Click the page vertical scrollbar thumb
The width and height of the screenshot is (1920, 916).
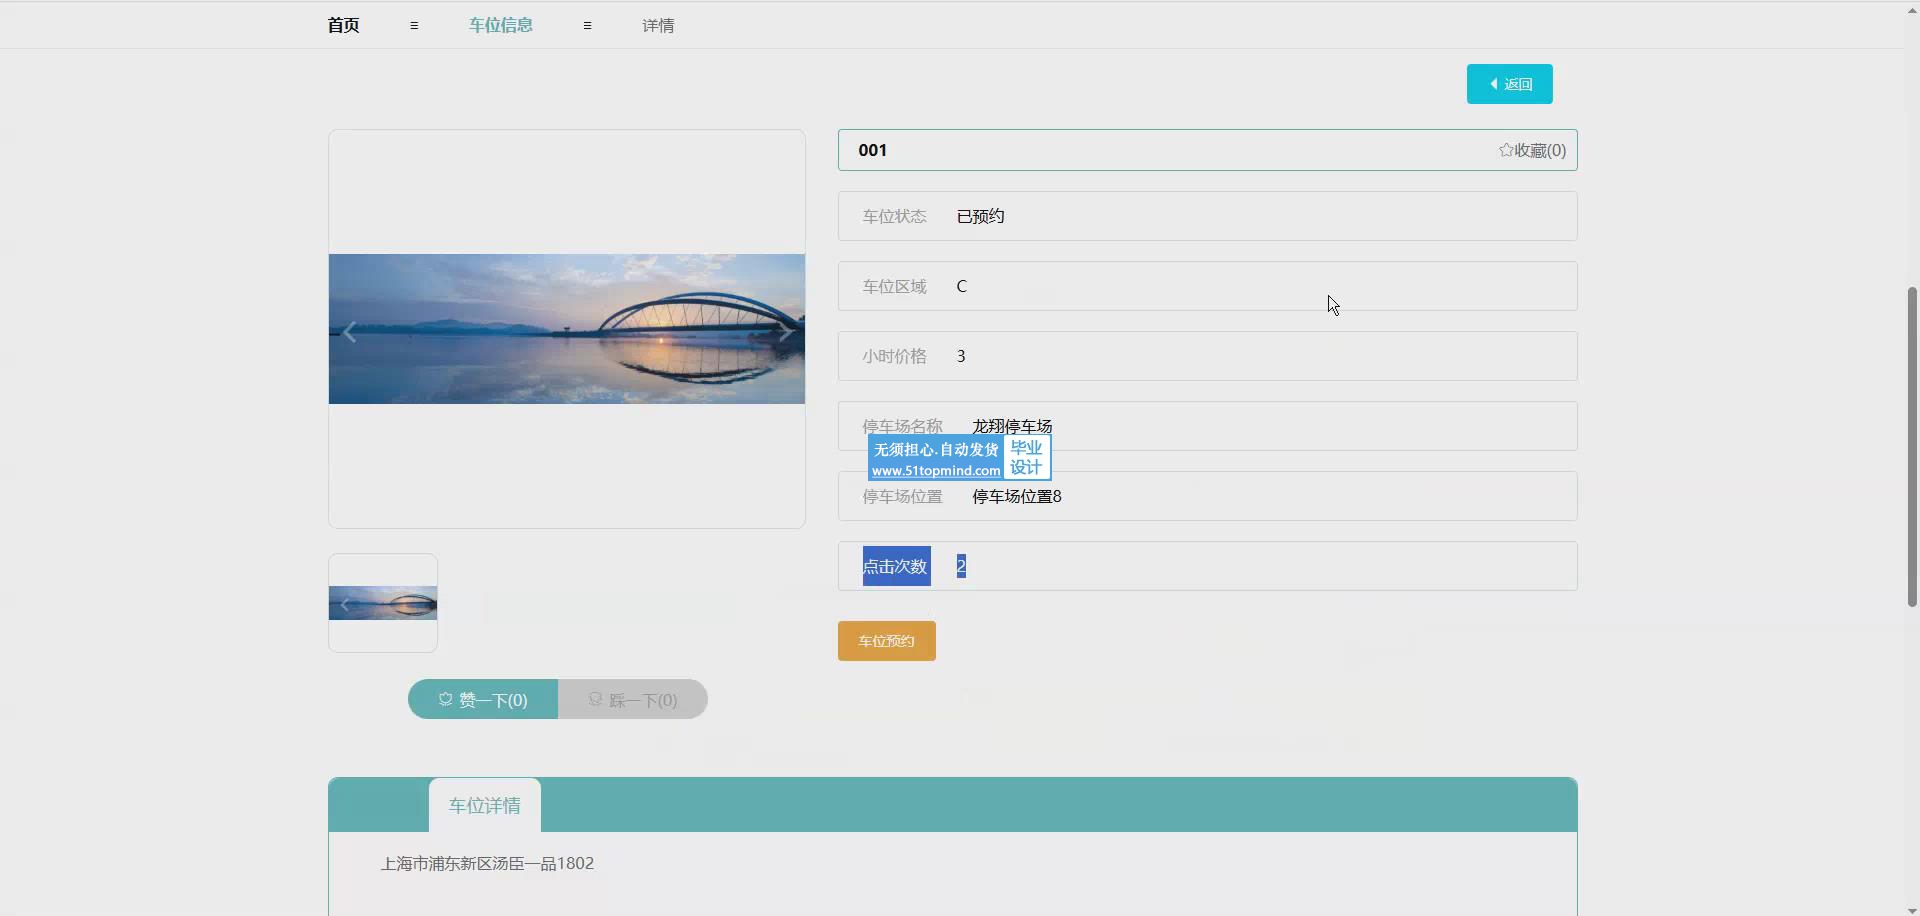coord(1912,445)
